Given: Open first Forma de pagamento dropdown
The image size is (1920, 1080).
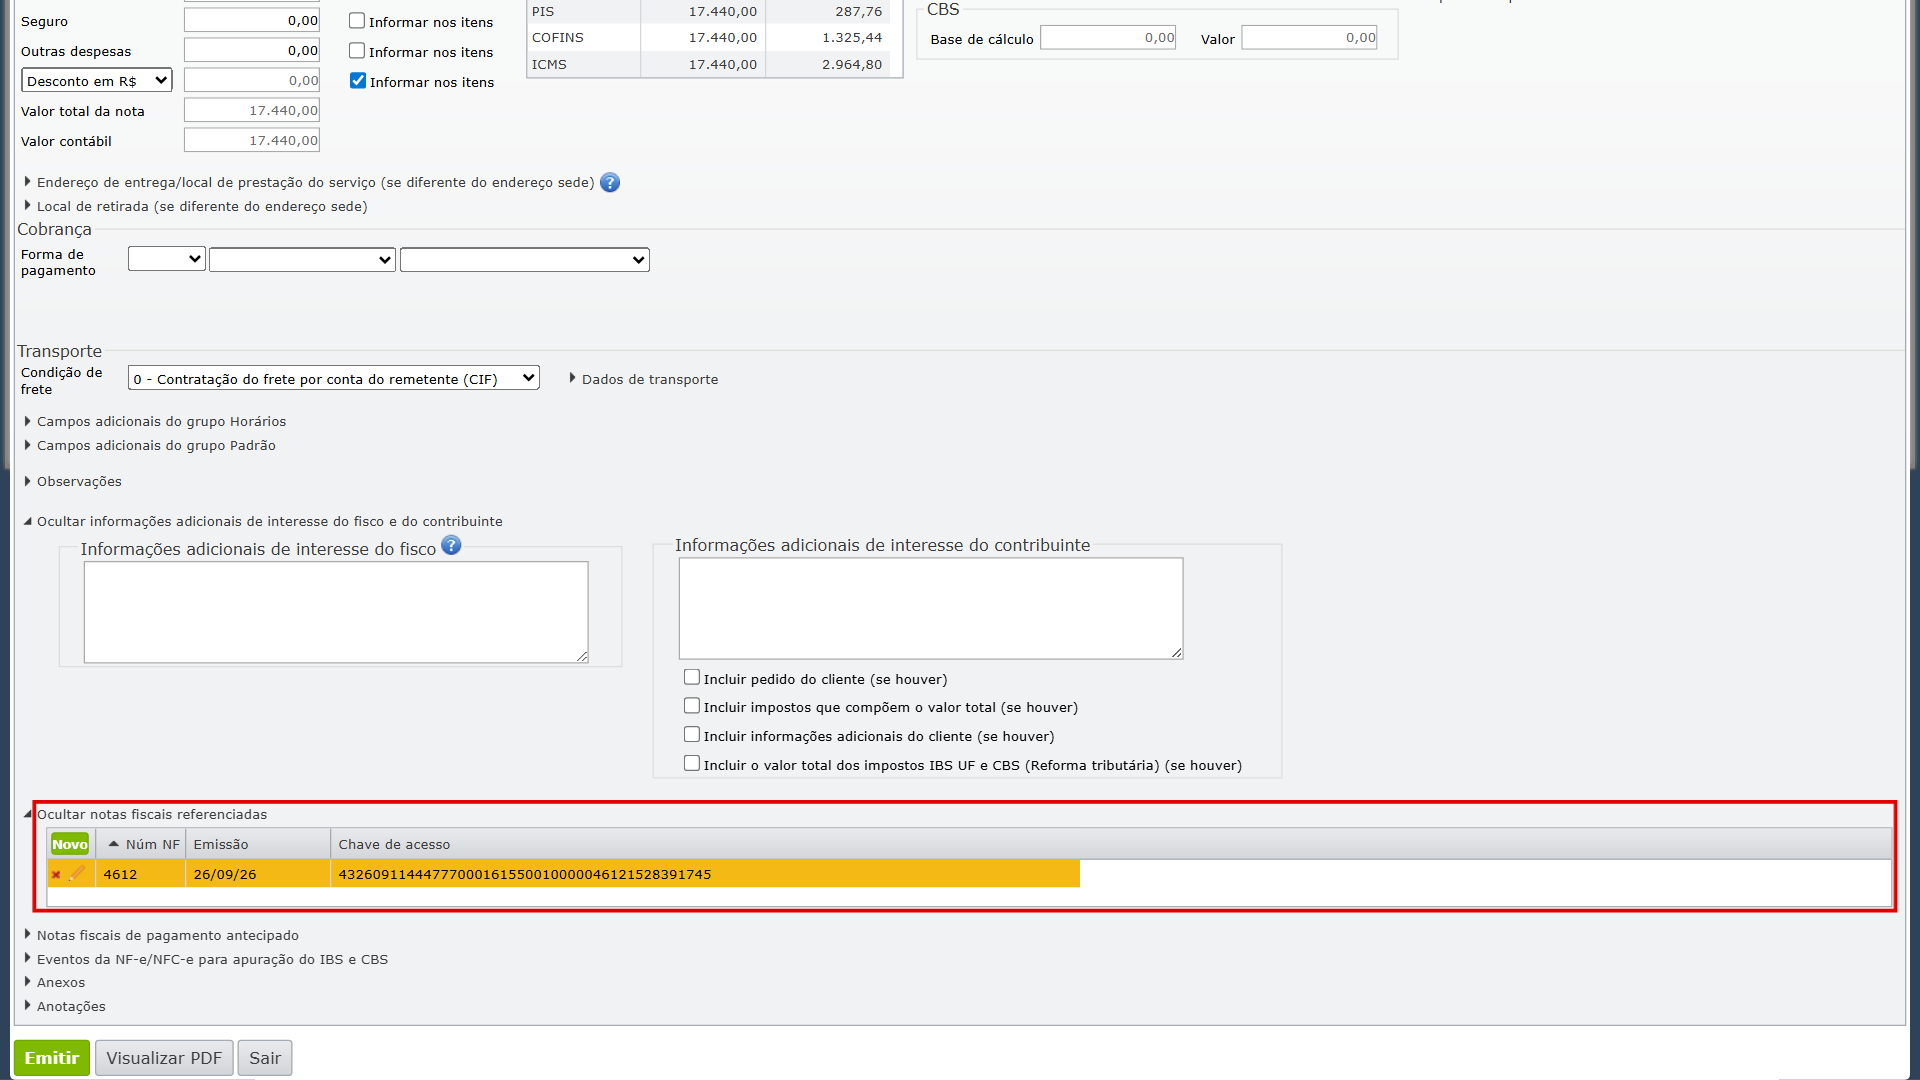Looking at the screenshot, I should pos(167,260).
